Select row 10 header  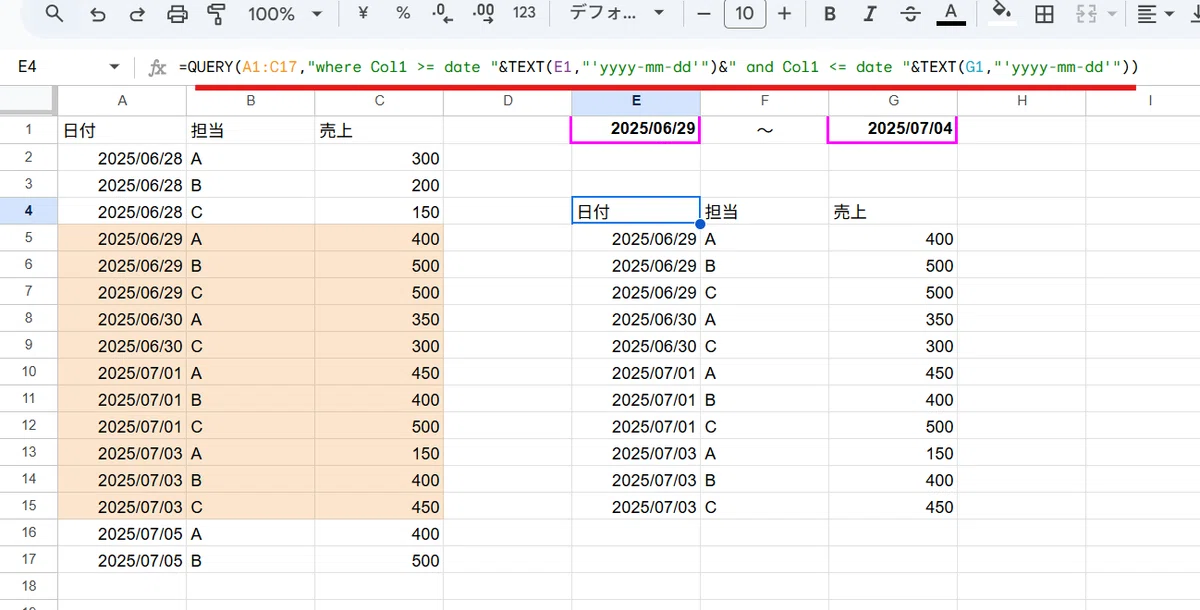(28, 372)
